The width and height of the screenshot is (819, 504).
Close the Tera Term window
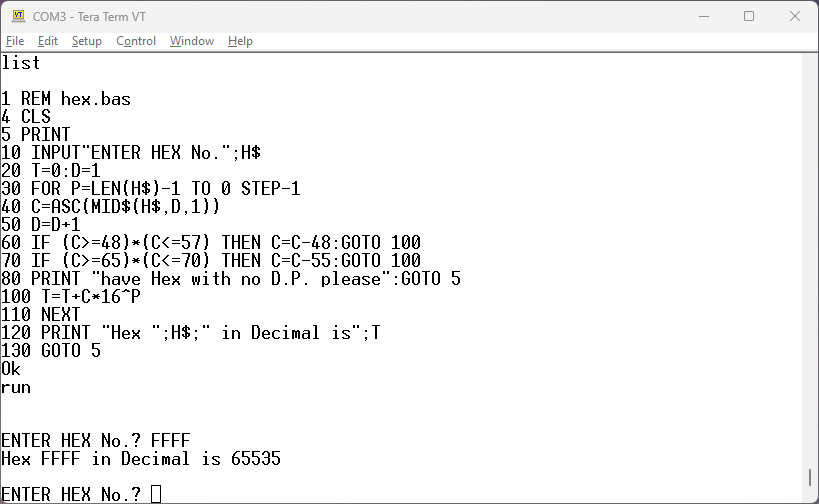794,16
